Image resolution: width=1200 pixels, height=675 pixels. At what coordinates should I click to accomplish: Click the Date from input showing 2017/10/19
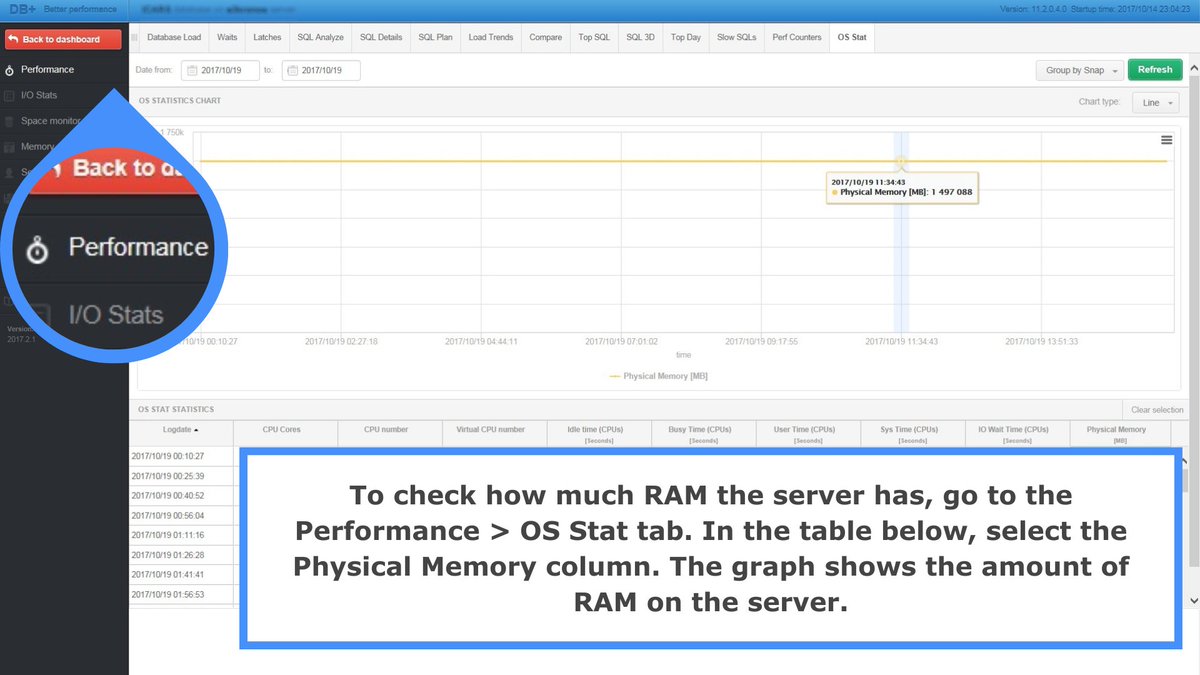click(x=218, y=70)
